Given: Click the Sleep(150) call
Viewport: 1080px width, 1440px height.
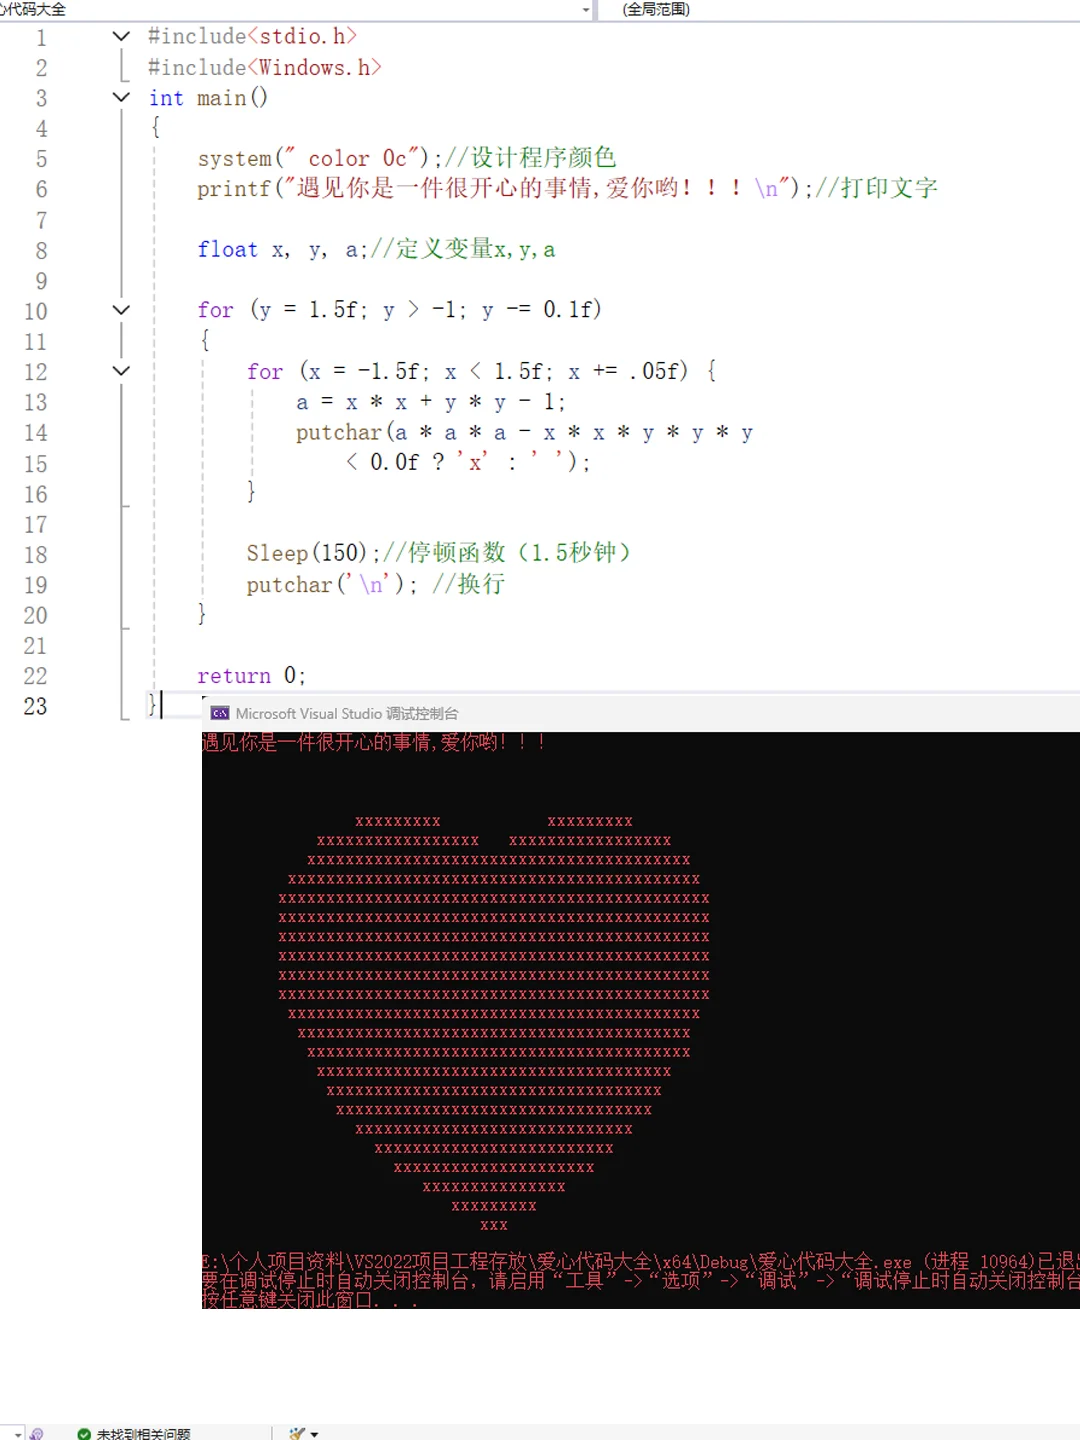Looking at the screenshot, I should point(313,553).
